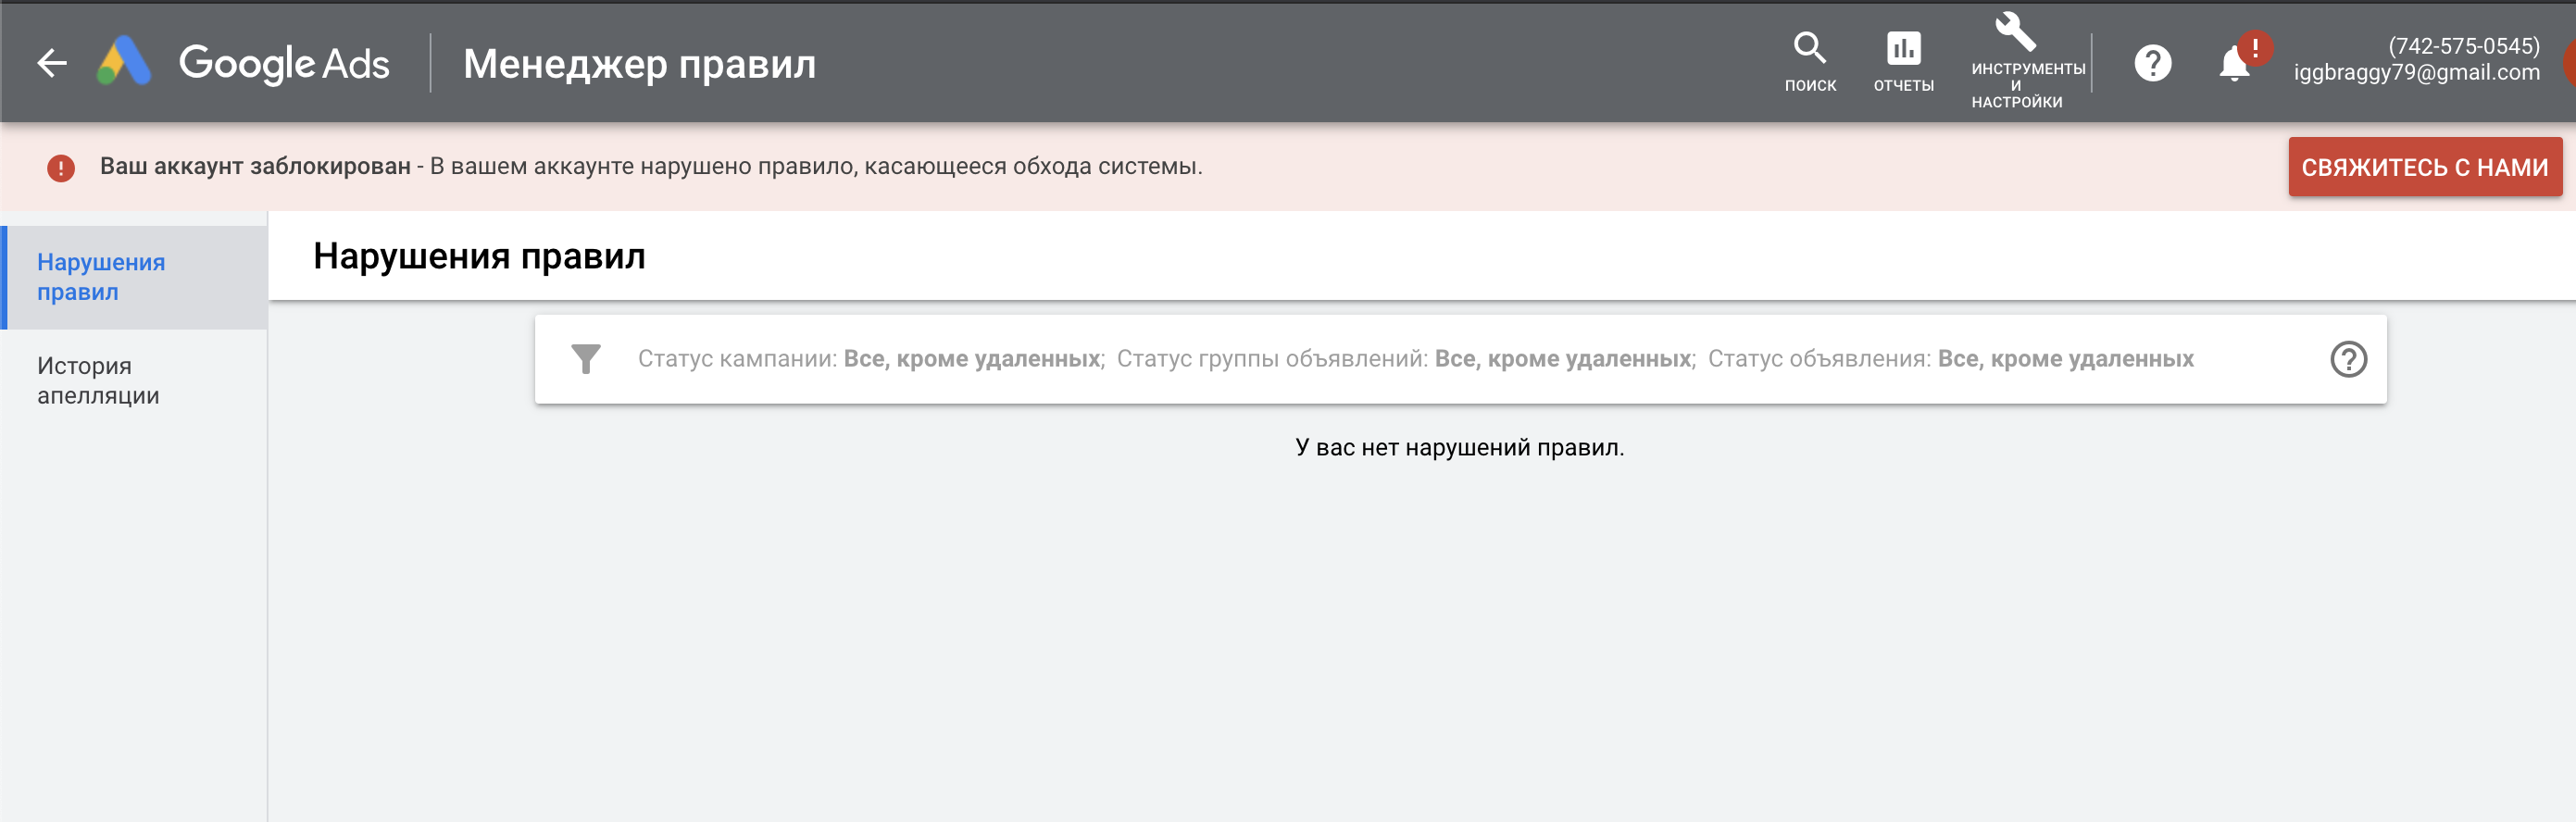Go back using the left arrow

click(52, 63)
